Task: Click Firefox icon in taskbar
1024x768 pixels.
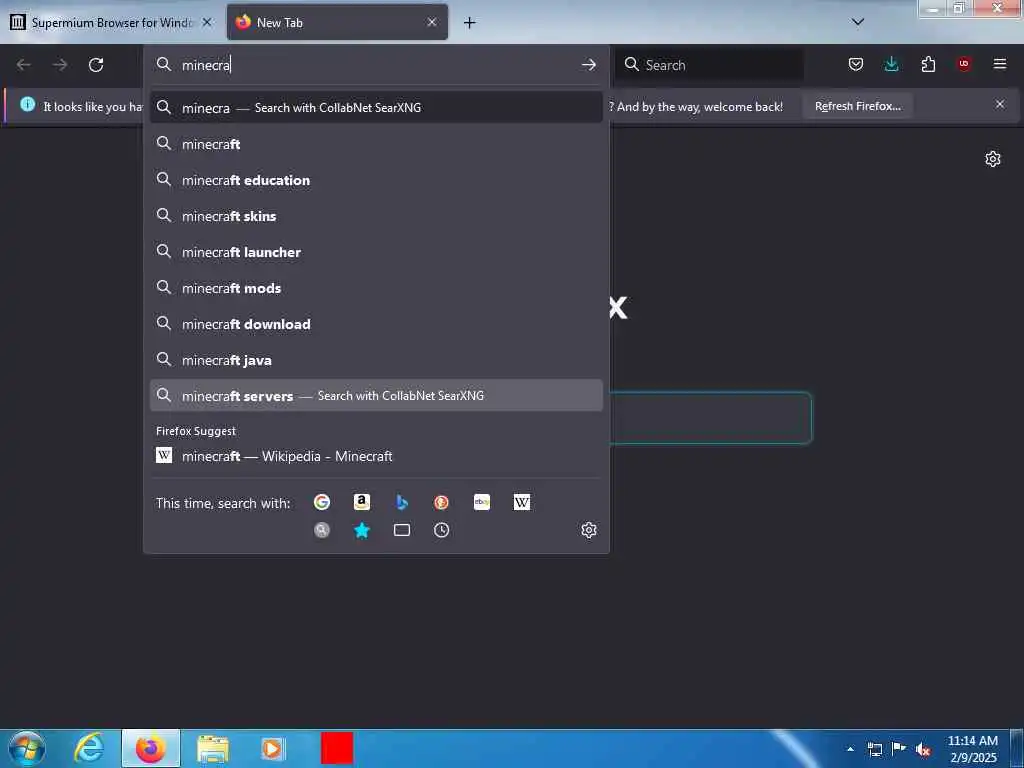Action: pos(150,748)
